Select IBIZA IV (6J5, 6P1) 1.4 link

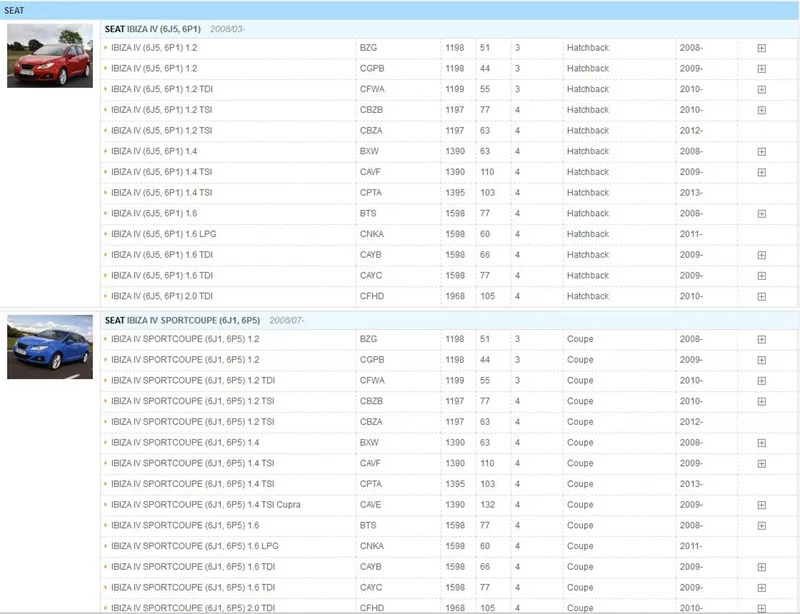[x=154, y=152]
